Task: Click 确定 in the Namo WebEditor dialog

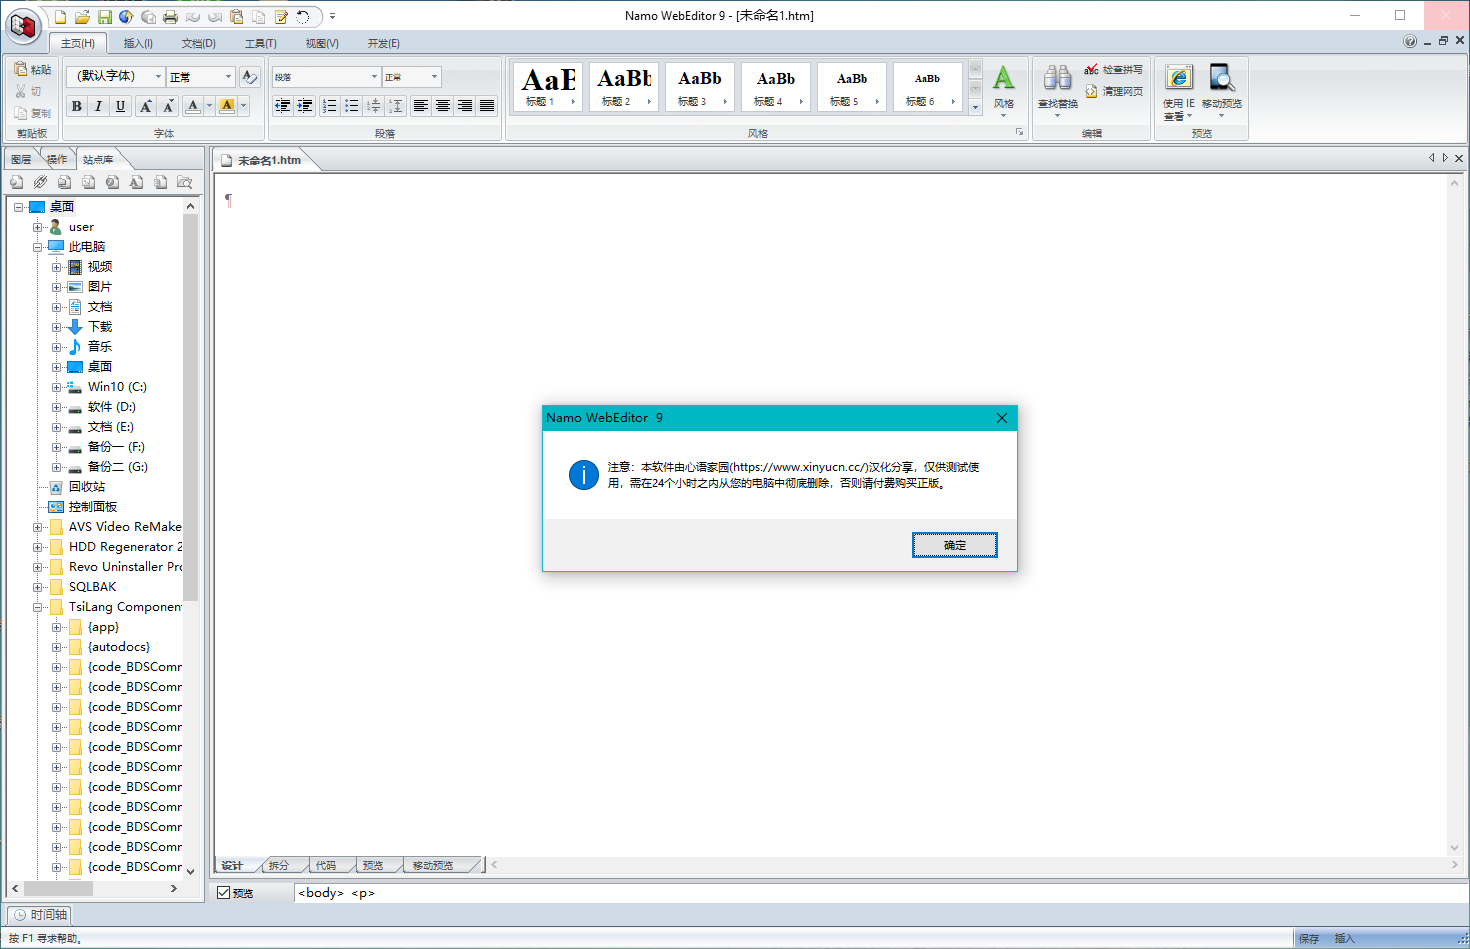Action: click(x=955, y=545)
